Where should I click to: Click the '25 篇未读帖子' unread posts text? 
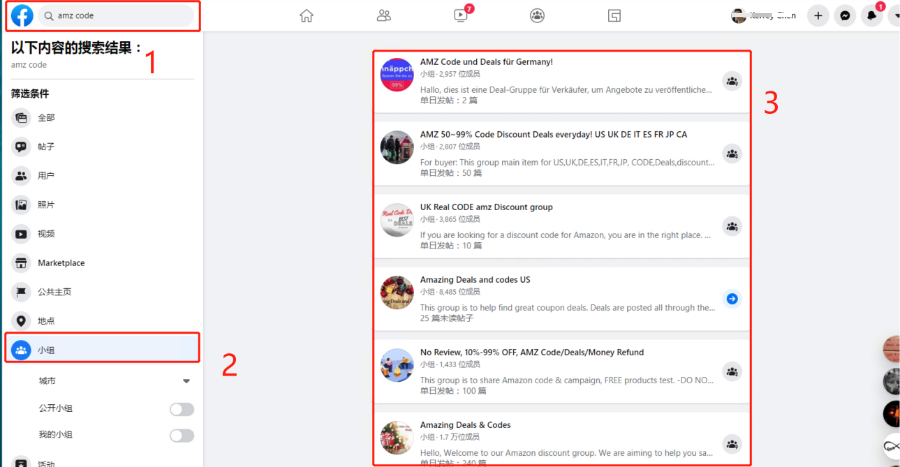(447, 318)
